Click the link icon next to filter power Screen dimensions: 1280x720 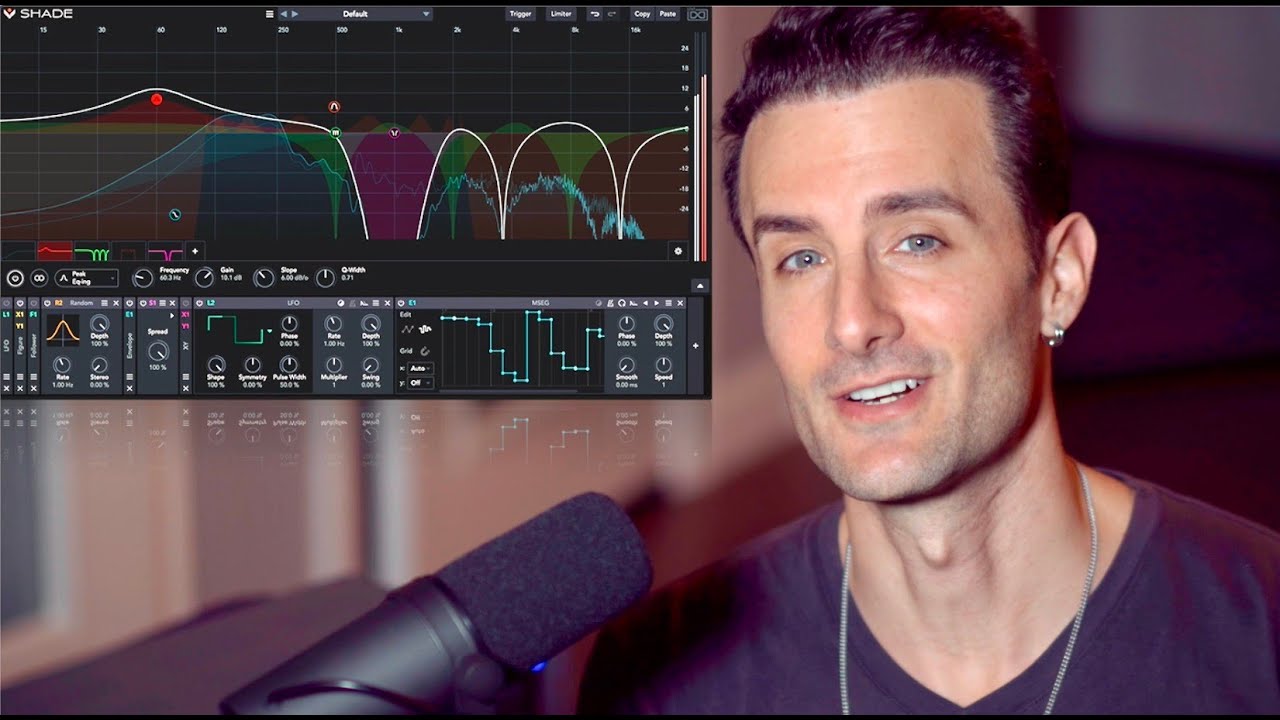pyautogui.click(x=39, y=278)
